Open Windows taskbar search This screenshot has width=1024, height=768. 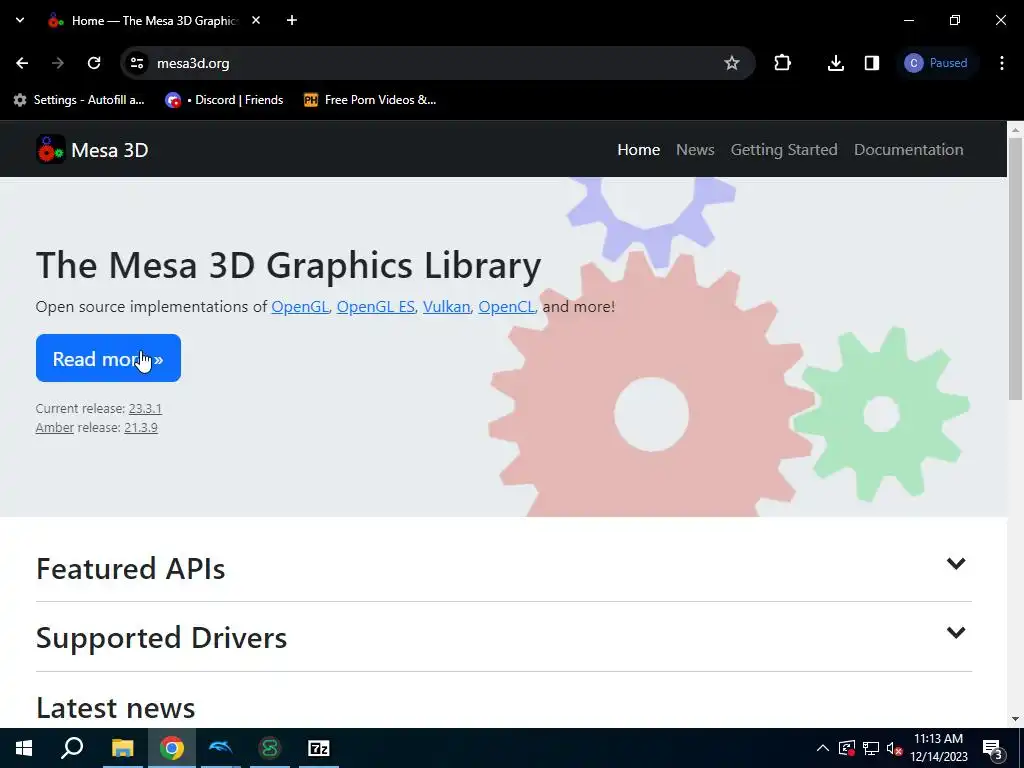point(72,748)
